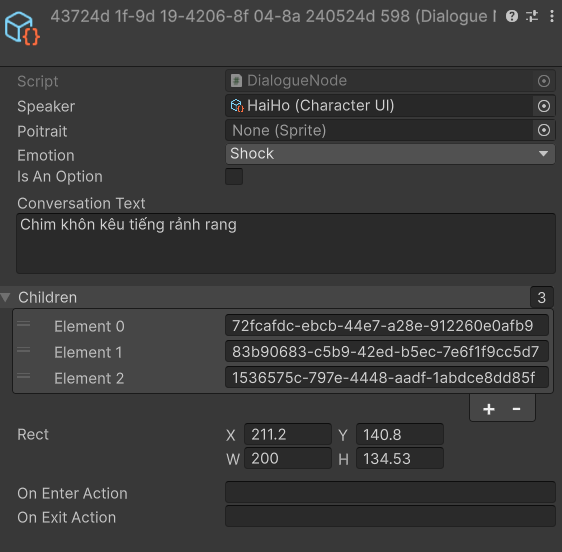Click the Children array size field

tap(542, 298)
